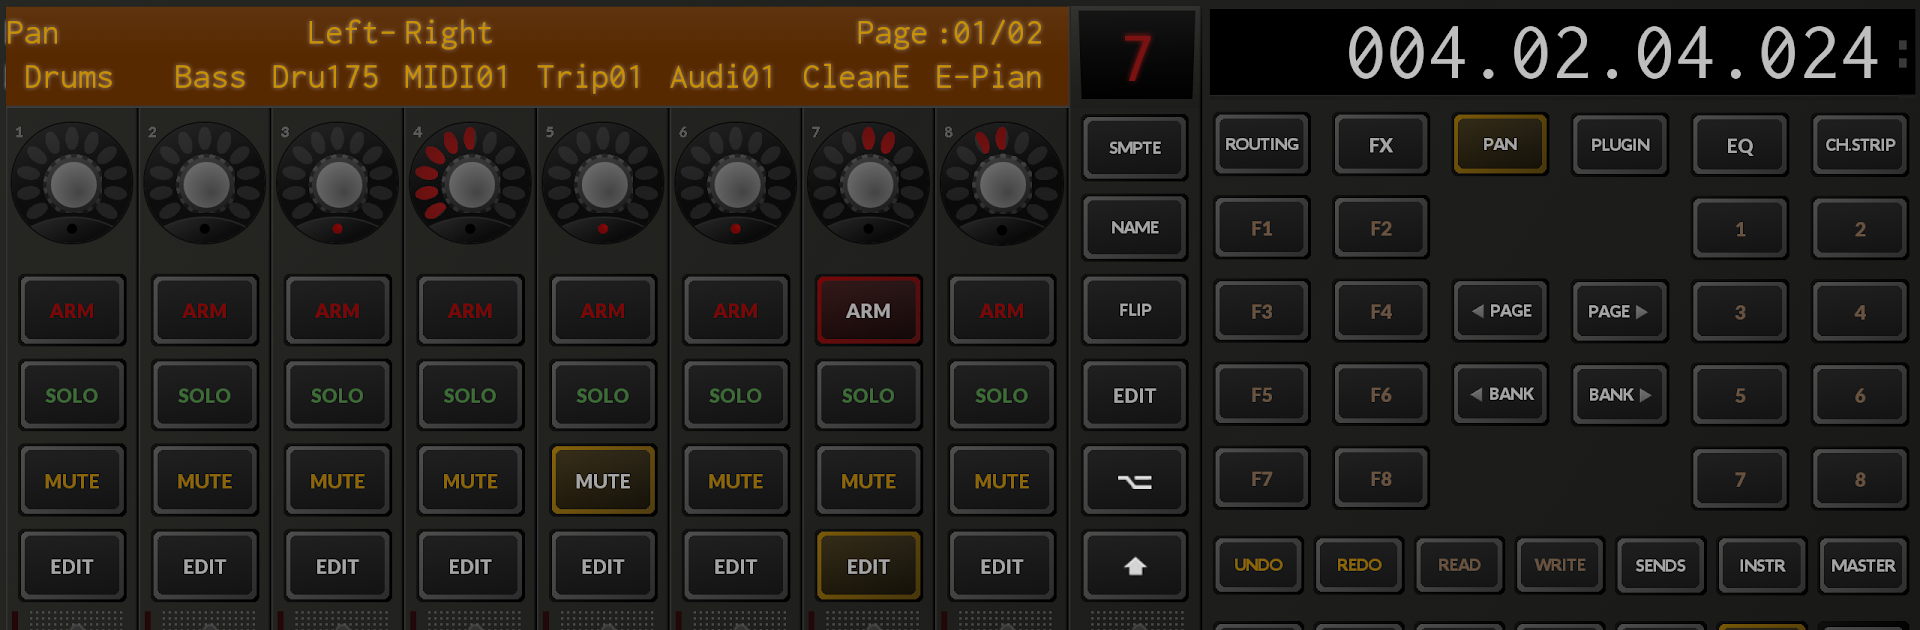Open EDIT for channel 4
The width and height of the screenshot is (1920, 630).
pyautogui.click(x=470, y=566)
